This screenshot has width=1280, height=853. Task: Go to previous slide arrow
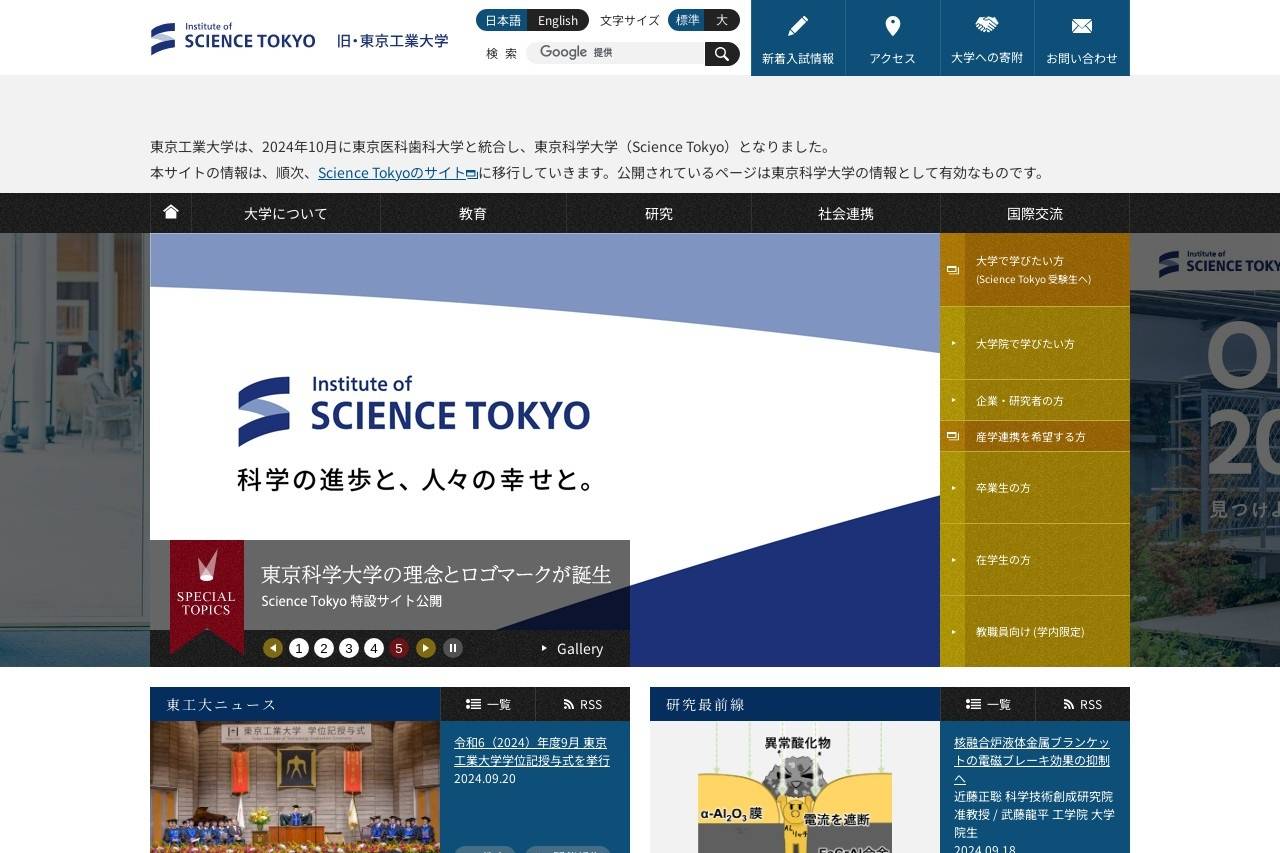point(273,648)
